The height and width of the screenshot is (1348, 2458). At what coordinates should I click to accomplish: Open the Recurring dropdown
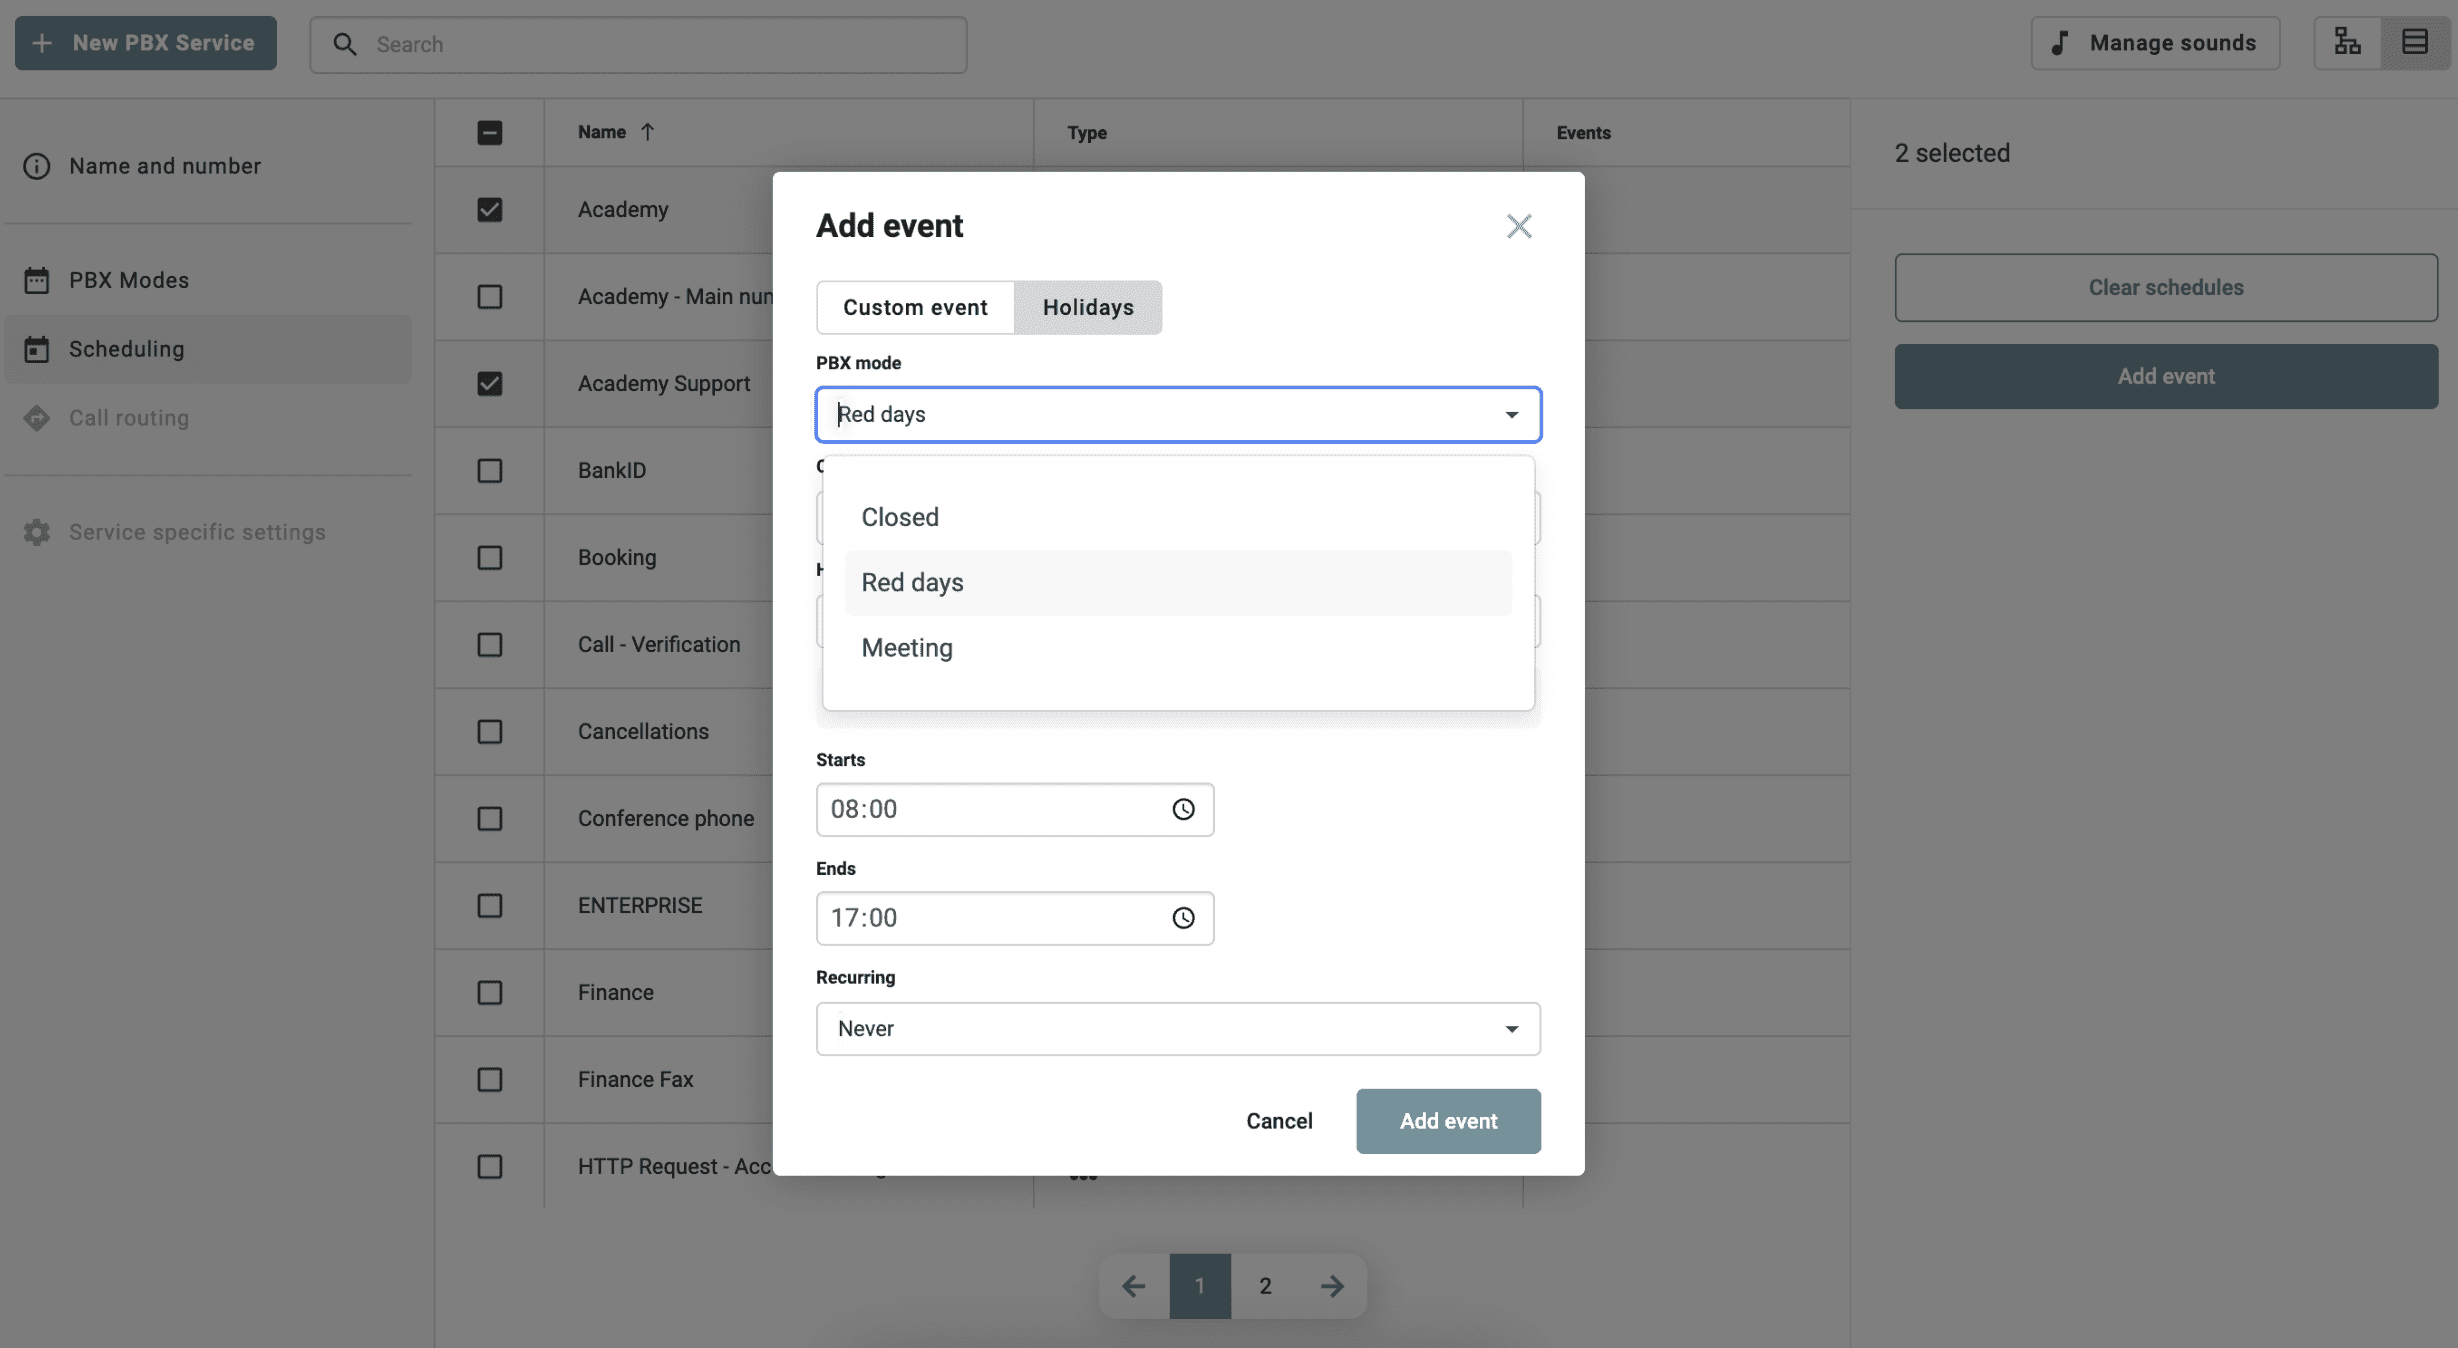1178,1029
